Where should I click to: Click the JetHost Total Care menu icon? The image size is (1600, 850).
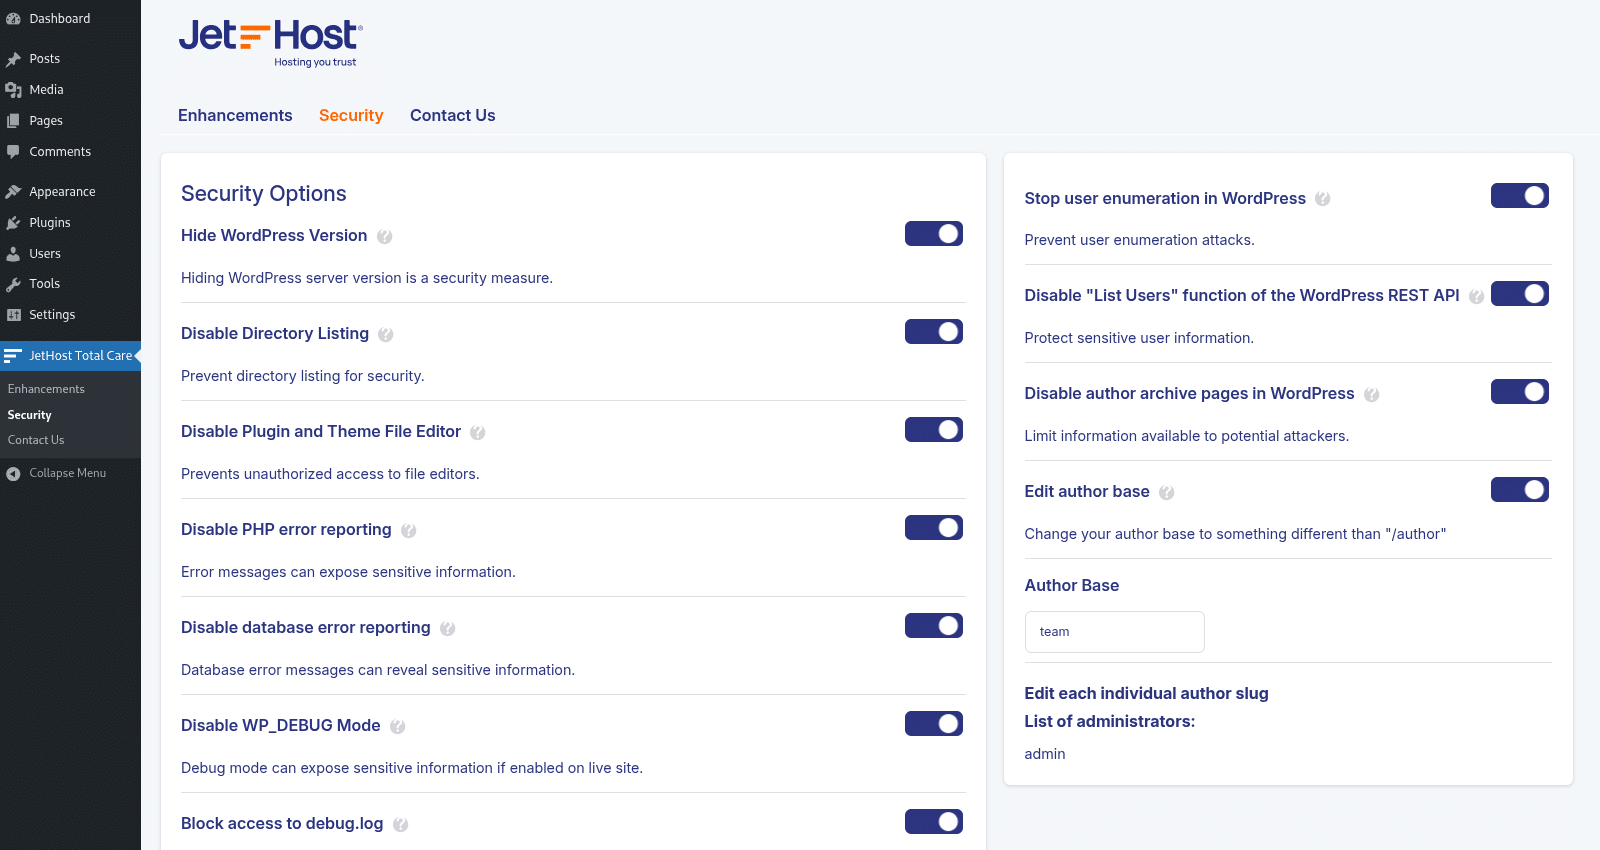click(12, 355)
